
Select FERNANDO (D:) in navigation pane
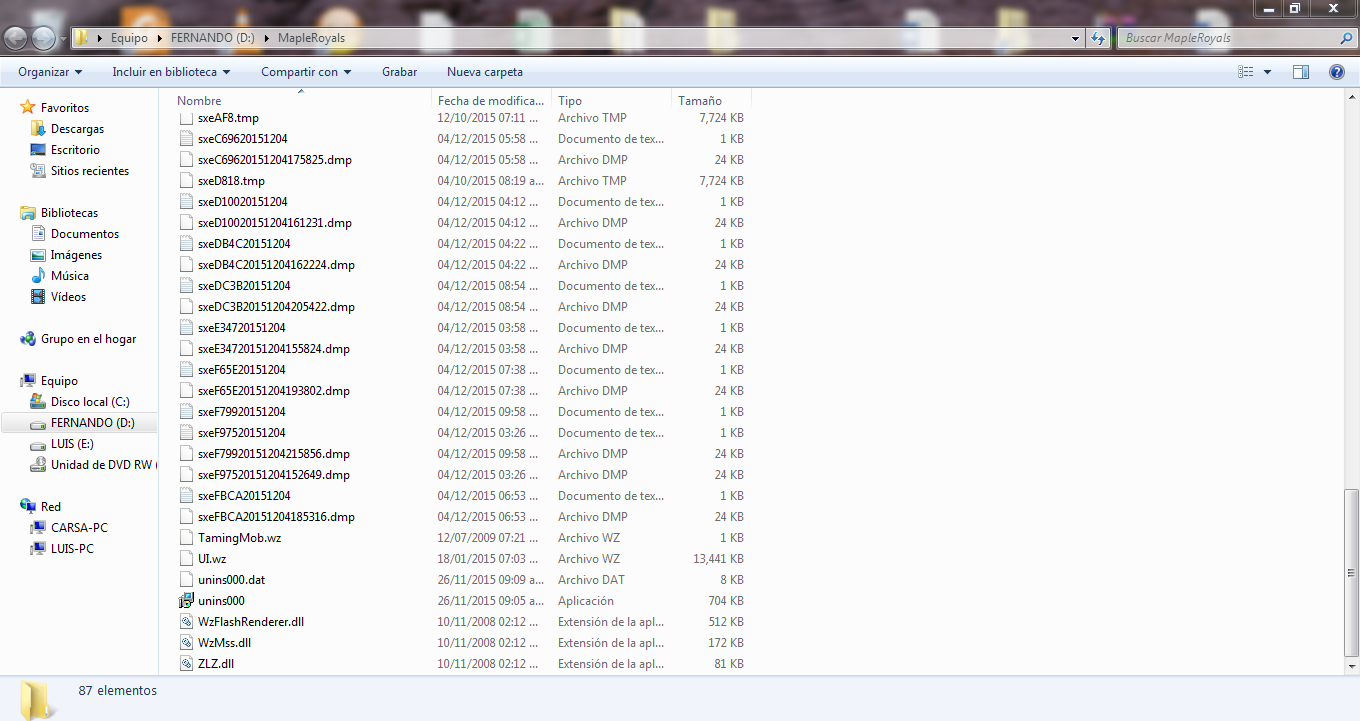click(x=92, y=423)
